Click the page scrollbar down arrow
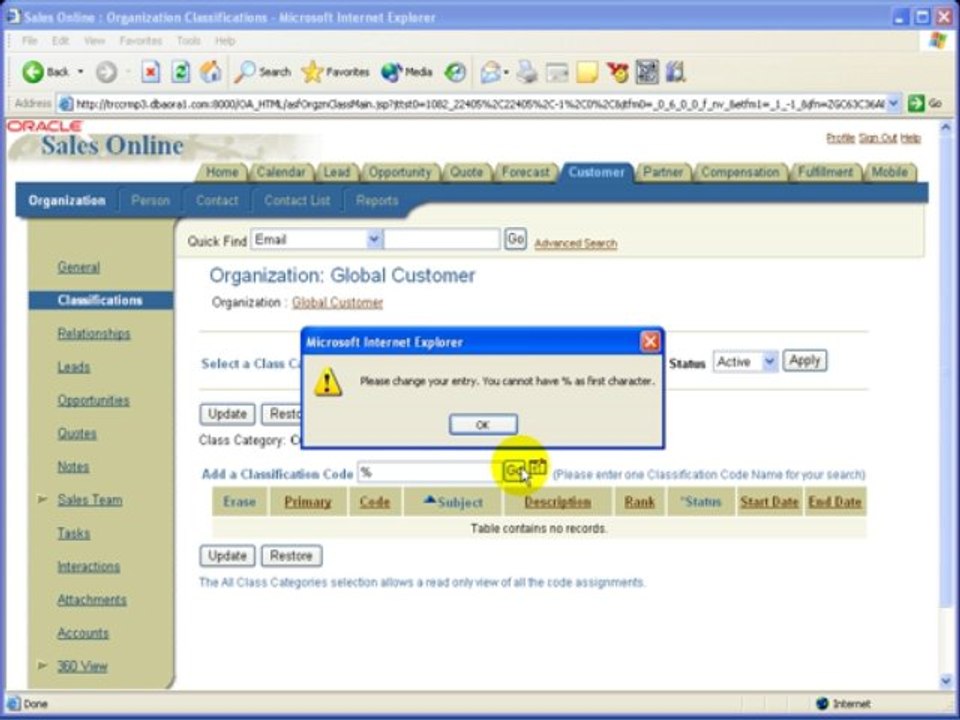 [x=945, y=680]
